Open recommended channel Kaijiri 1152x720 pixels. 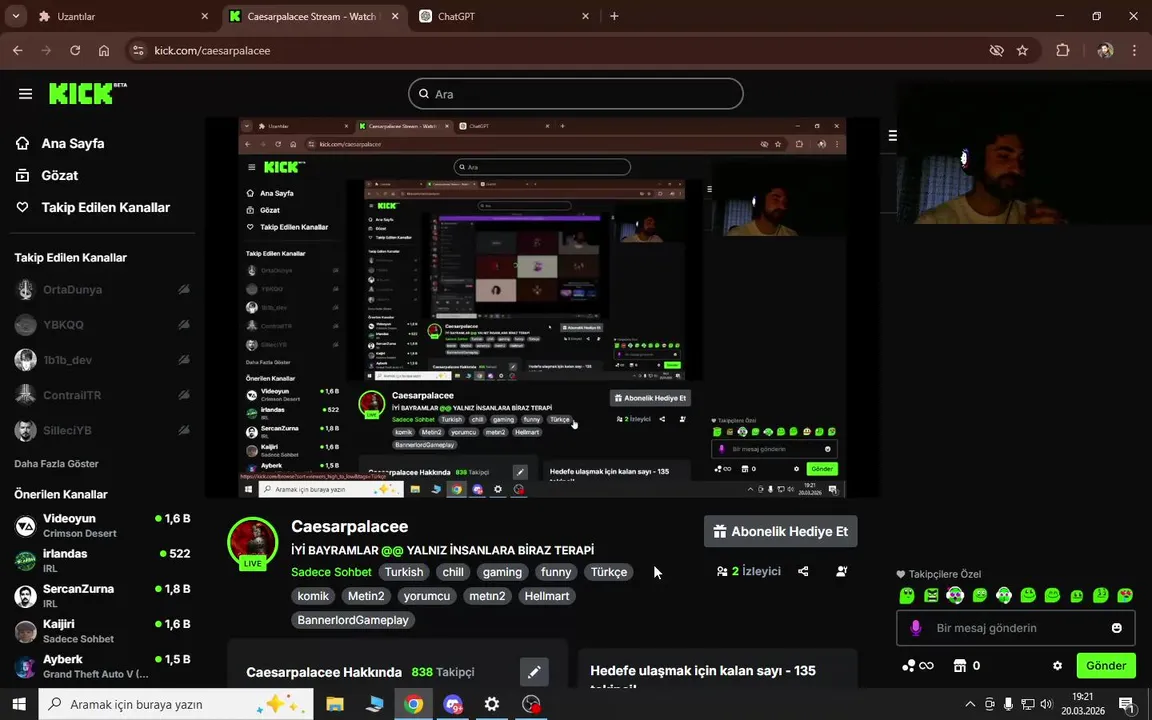point(103,631)
